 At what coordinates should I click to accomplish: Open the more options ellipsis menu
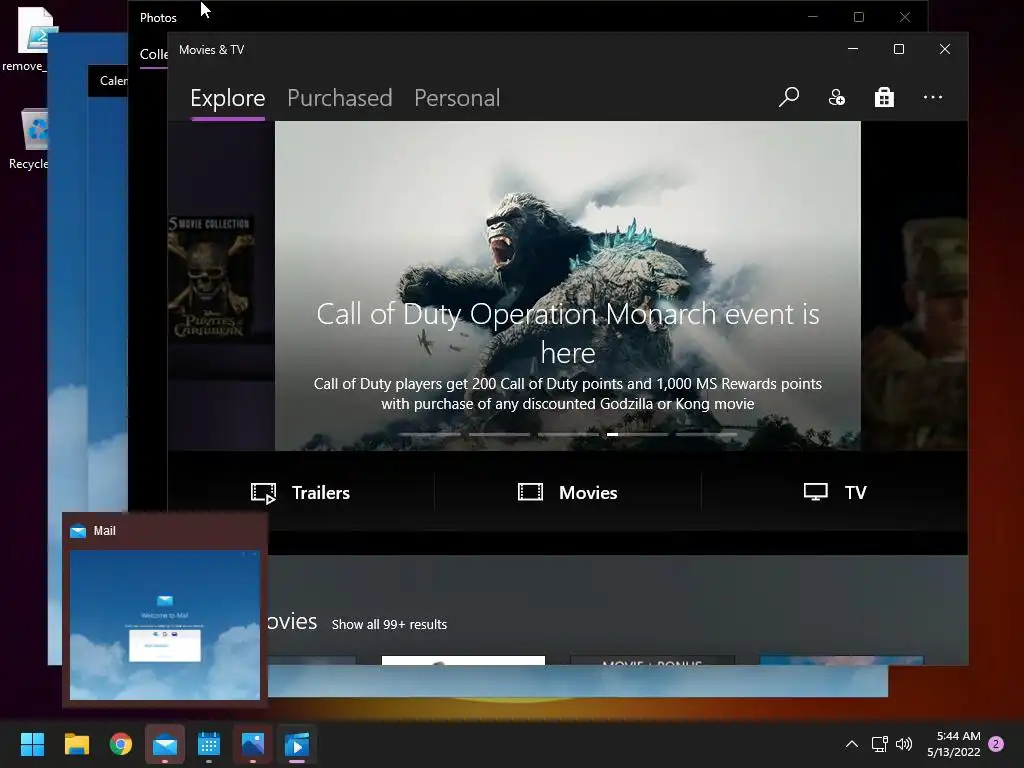(933, 97)
